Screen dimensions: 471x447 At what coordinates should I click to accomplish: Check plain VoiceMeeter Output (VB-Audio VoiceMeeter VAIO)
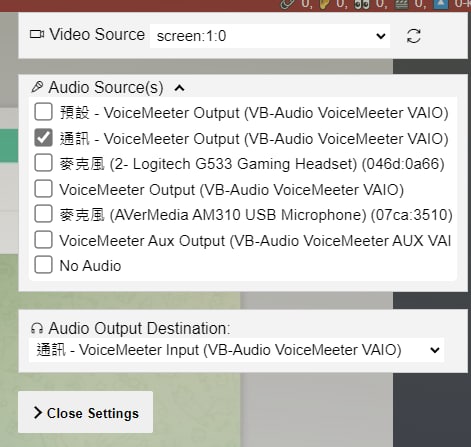[43, 189]
